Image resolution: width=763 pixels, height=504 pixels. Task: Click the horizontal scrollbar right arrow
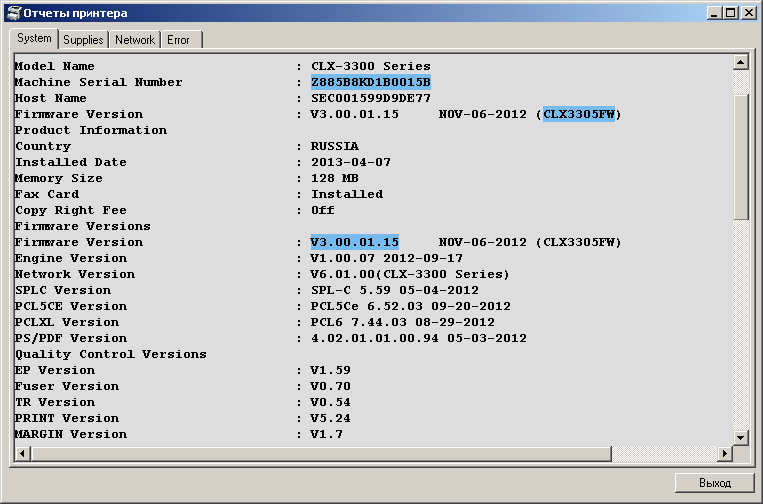click(725, 453)
